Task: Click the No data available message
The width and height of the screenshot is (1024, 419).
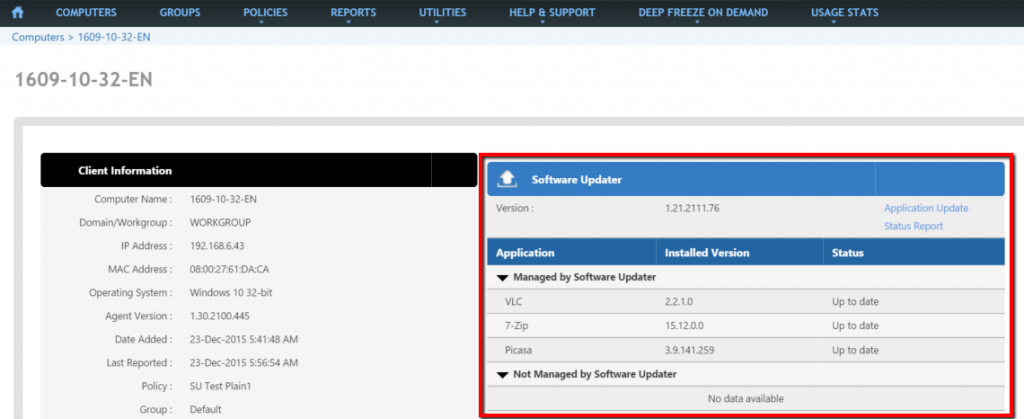Action: pyautogui.click(x=746, y=398)
